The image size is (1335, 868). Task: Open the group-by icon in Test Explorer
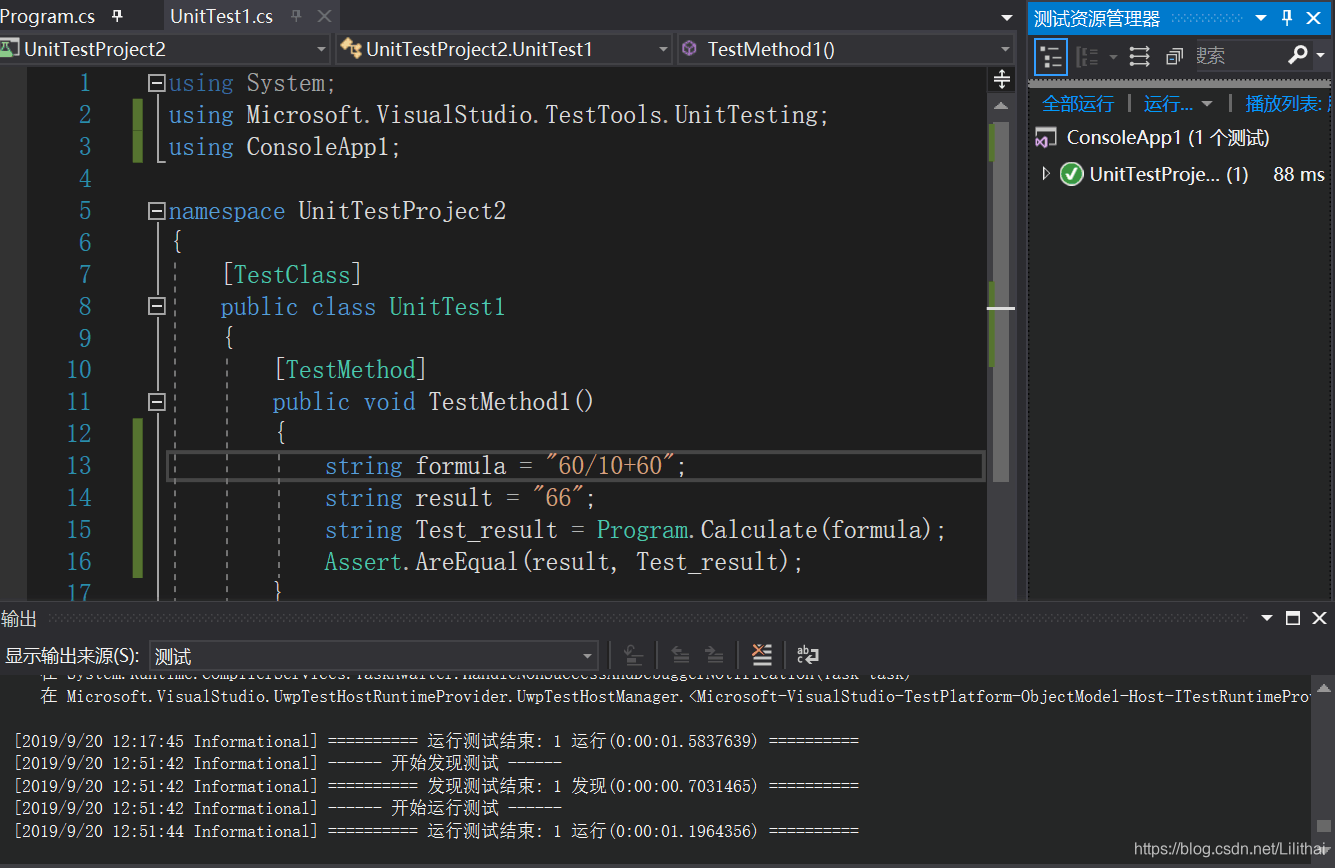1088,56
